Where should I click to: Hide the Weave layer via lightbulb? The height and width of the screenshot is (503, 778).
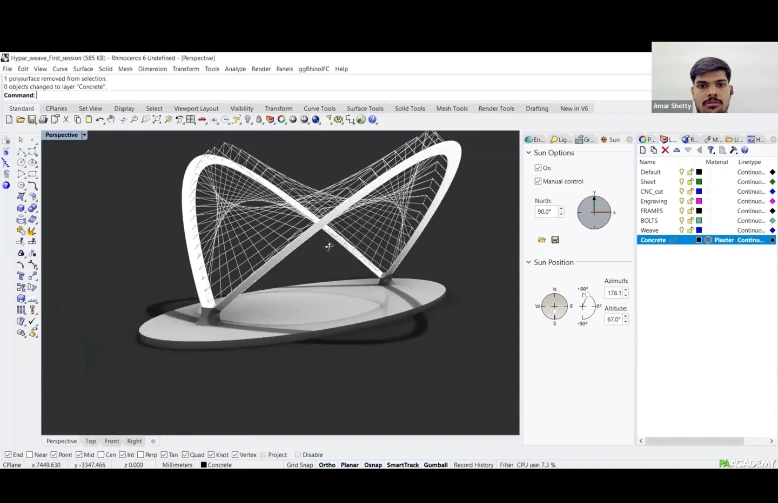click(682, 230)
